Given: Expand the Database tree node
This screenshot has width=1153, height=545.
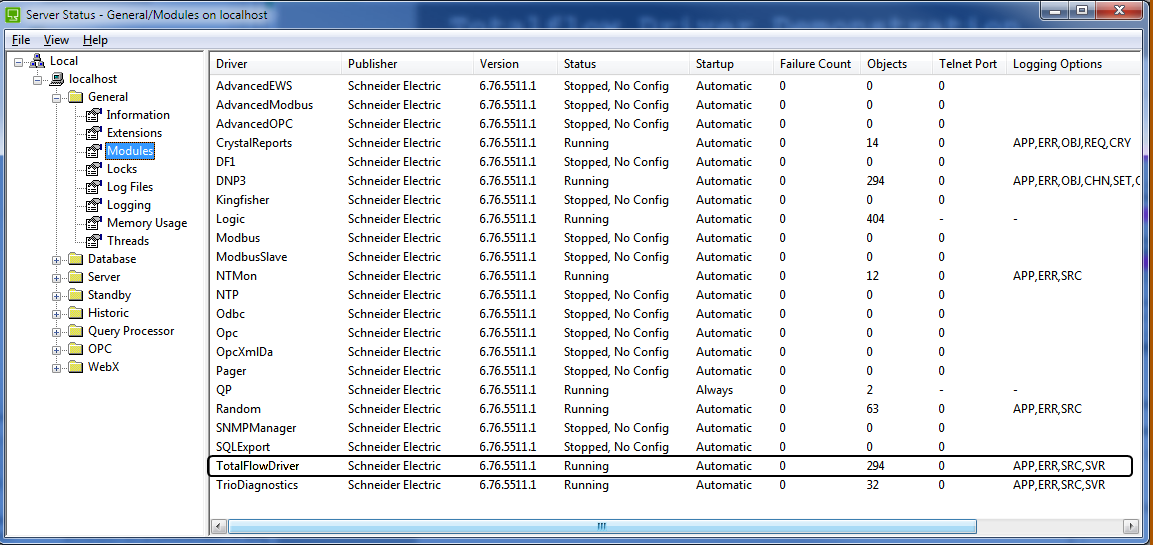Looking at the screenshot, I should tap(57, 259).
